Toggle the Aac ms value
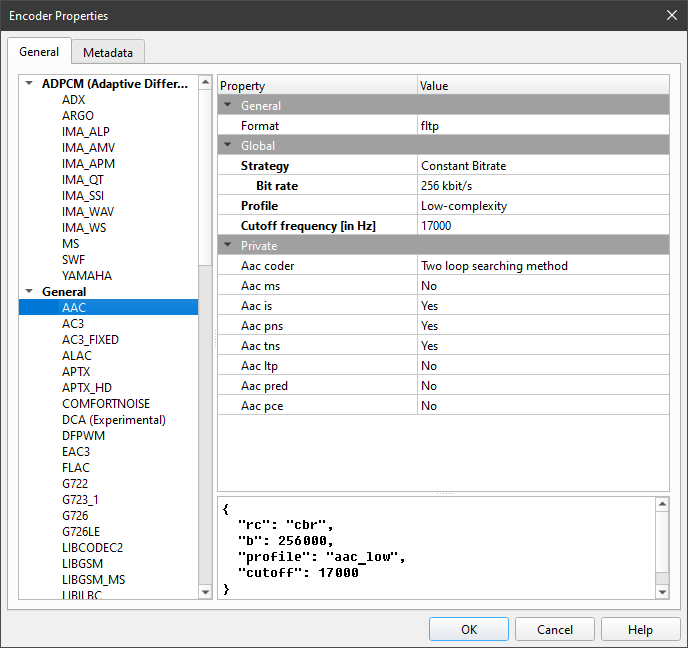Viewport: 688px width, 648px height. point(542,286)
